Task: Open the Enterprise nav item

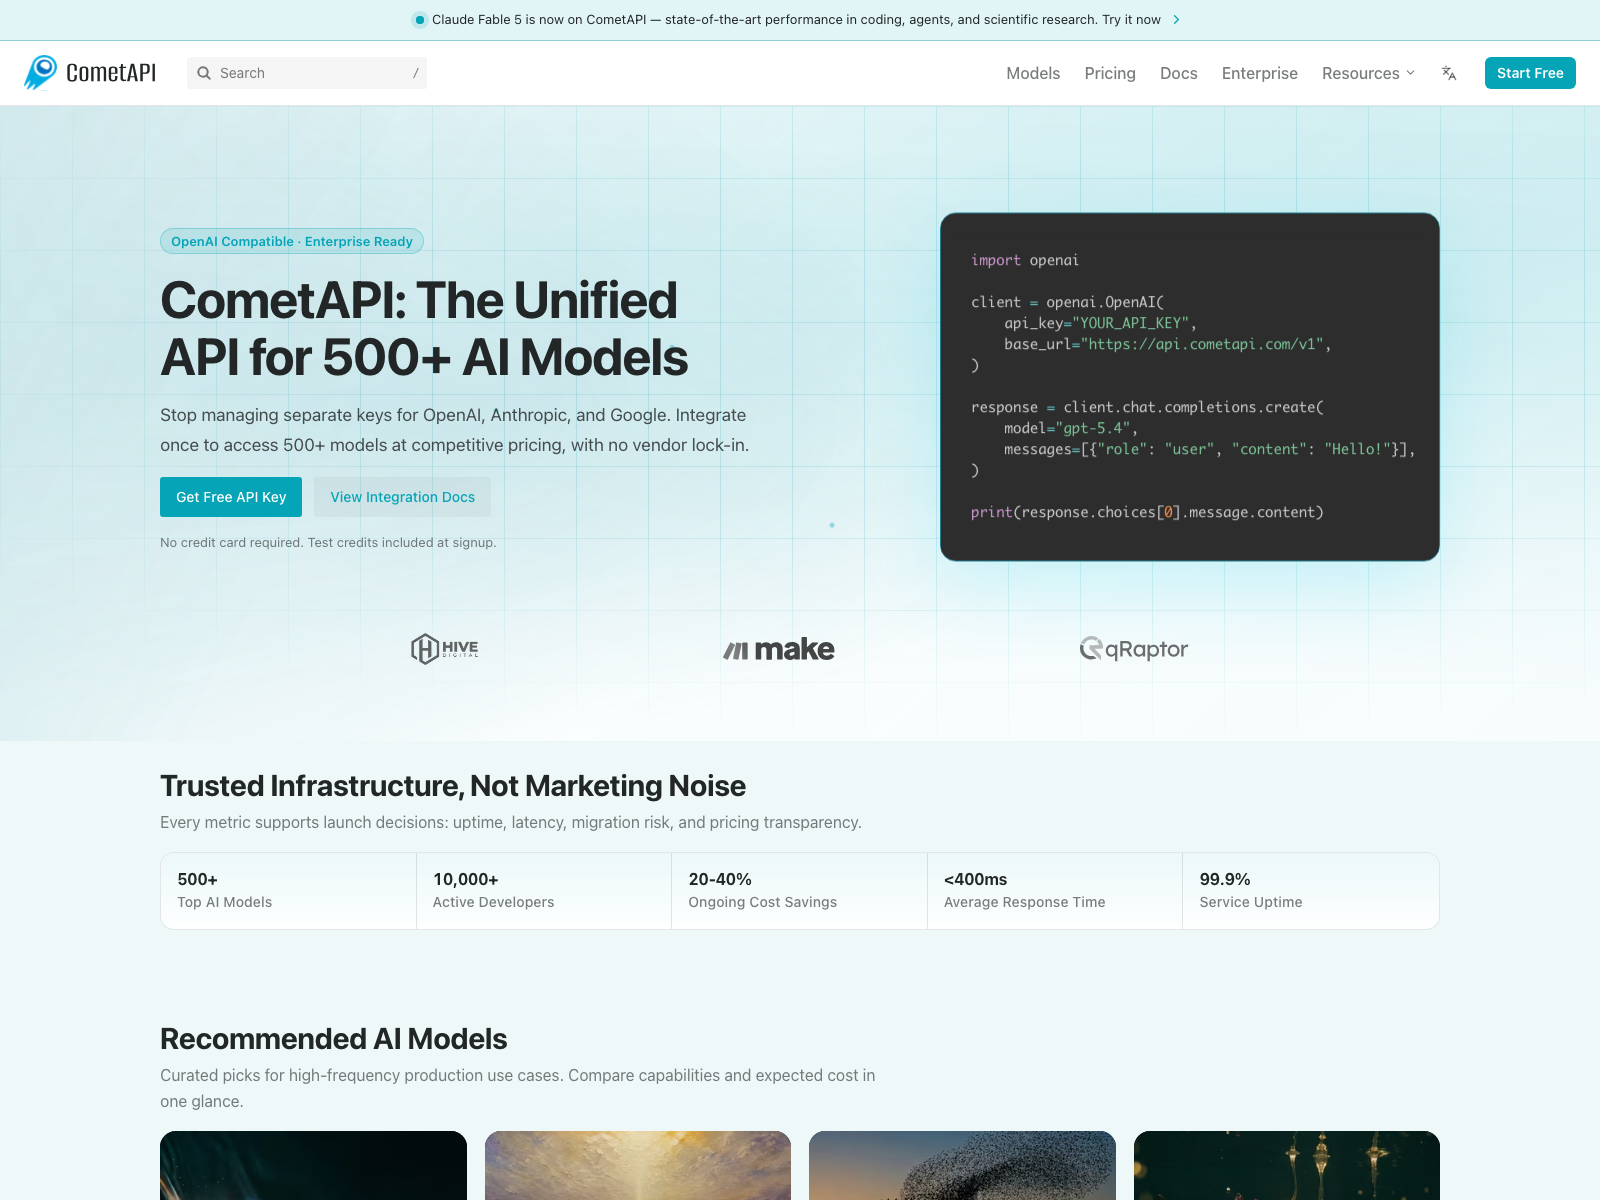Action: pos(1260,73)
